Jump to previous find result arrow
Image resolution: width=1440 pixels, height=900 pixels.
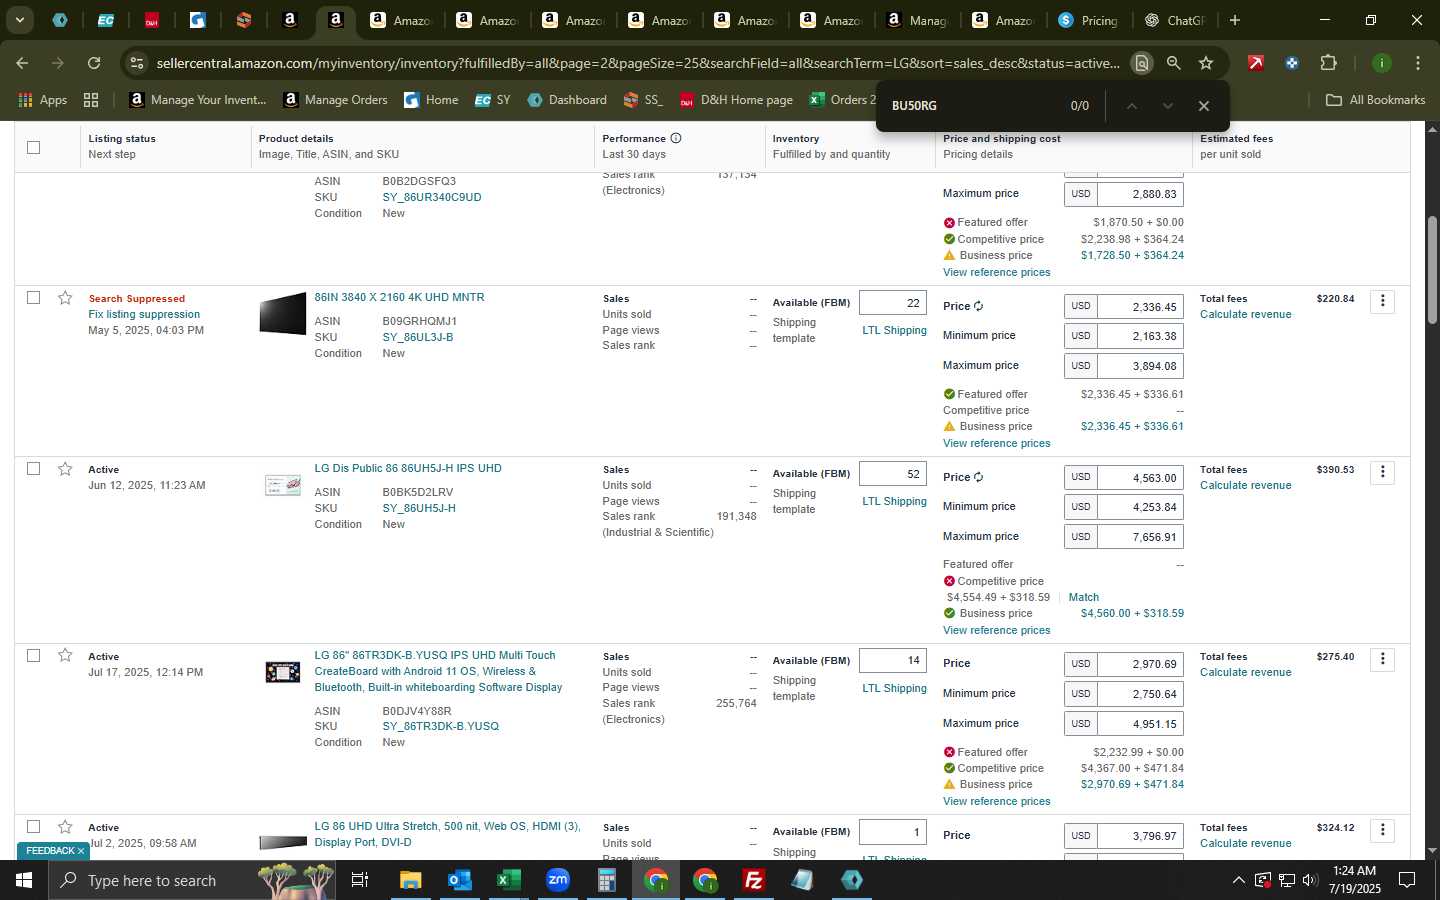click(x=1132, y=106)
